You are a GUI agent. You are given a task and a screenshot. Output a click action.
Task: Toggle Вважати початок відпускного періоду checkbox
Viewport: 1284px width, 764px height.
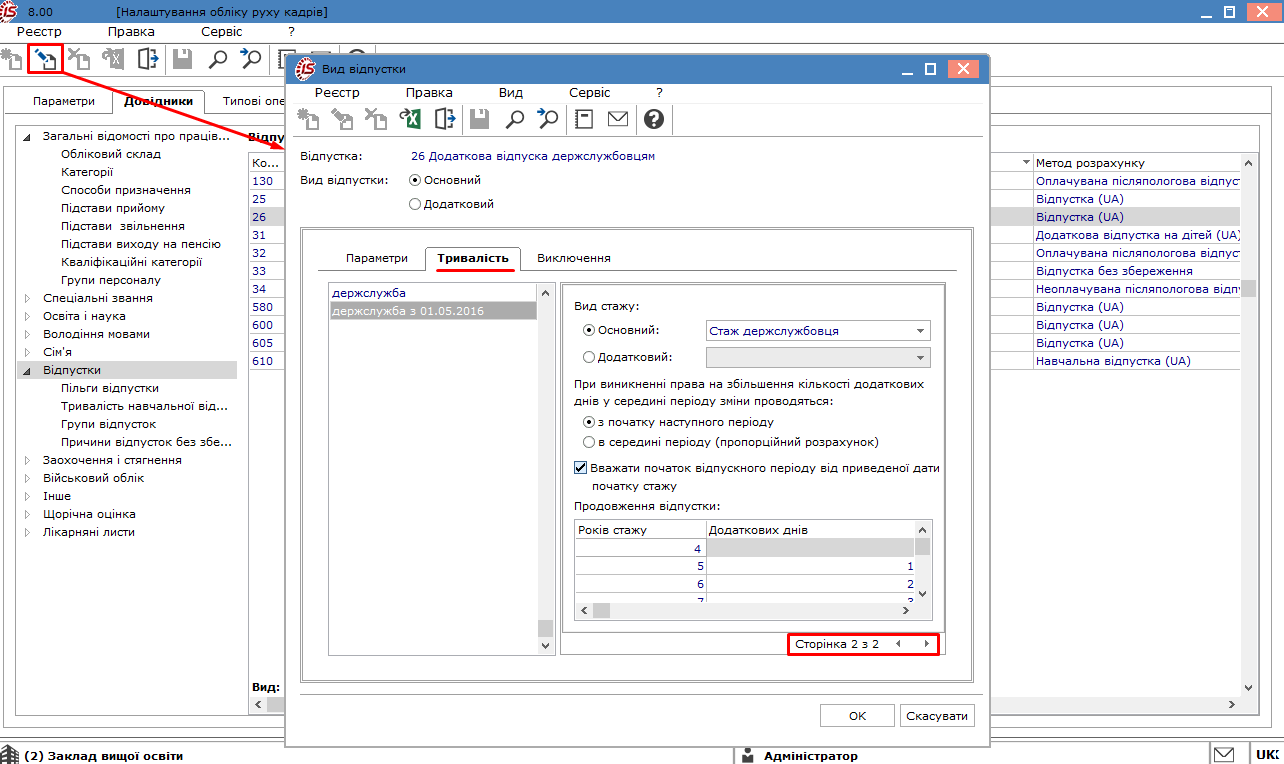580,467
